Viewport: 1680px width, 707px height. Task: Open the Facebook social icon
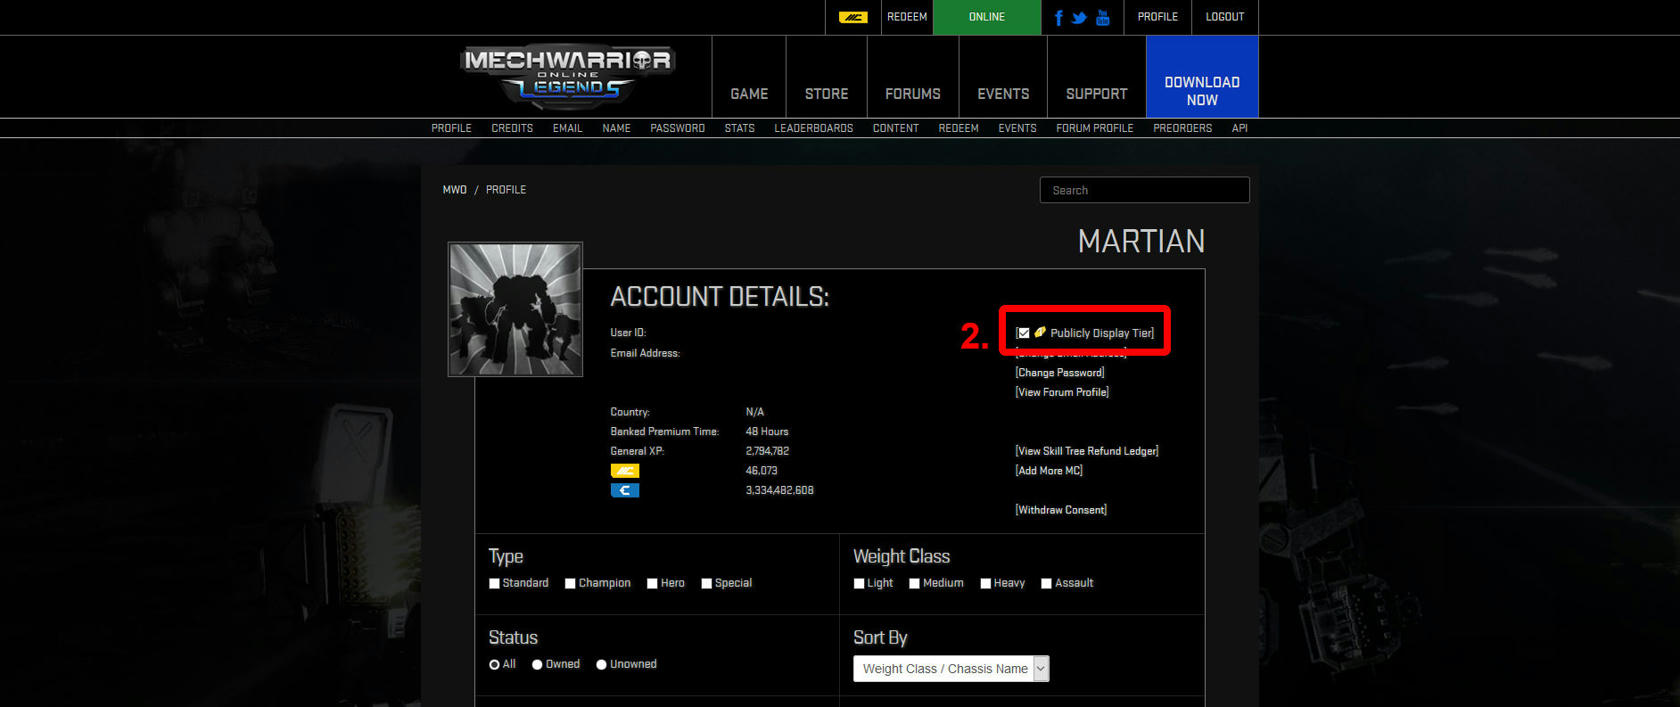(1059, 17)
